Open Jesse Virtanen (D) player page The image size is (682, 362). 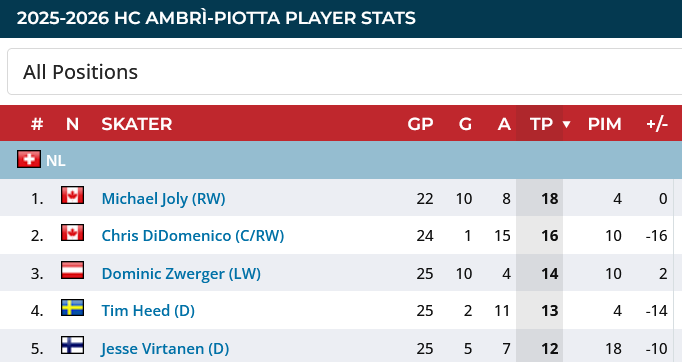165,349
